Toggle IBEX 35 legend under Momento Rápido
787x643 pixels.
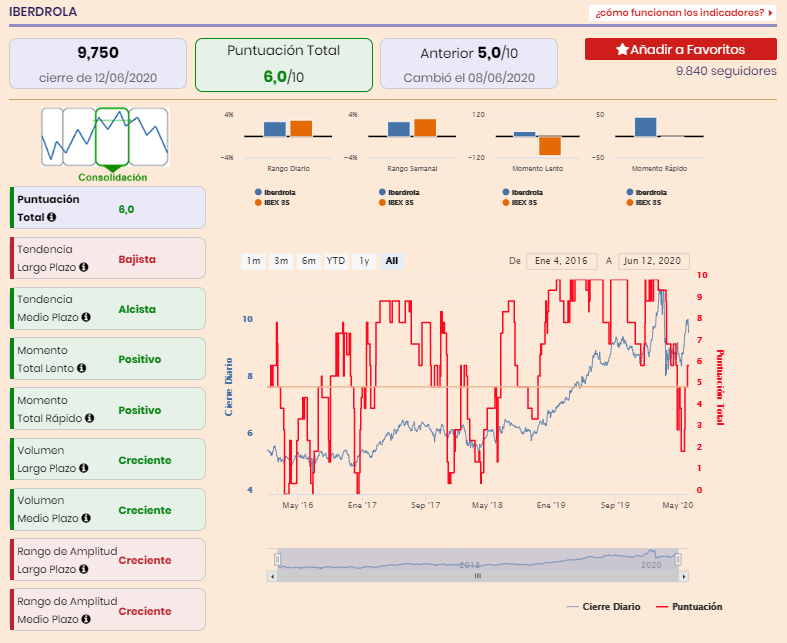pos(643,203)
